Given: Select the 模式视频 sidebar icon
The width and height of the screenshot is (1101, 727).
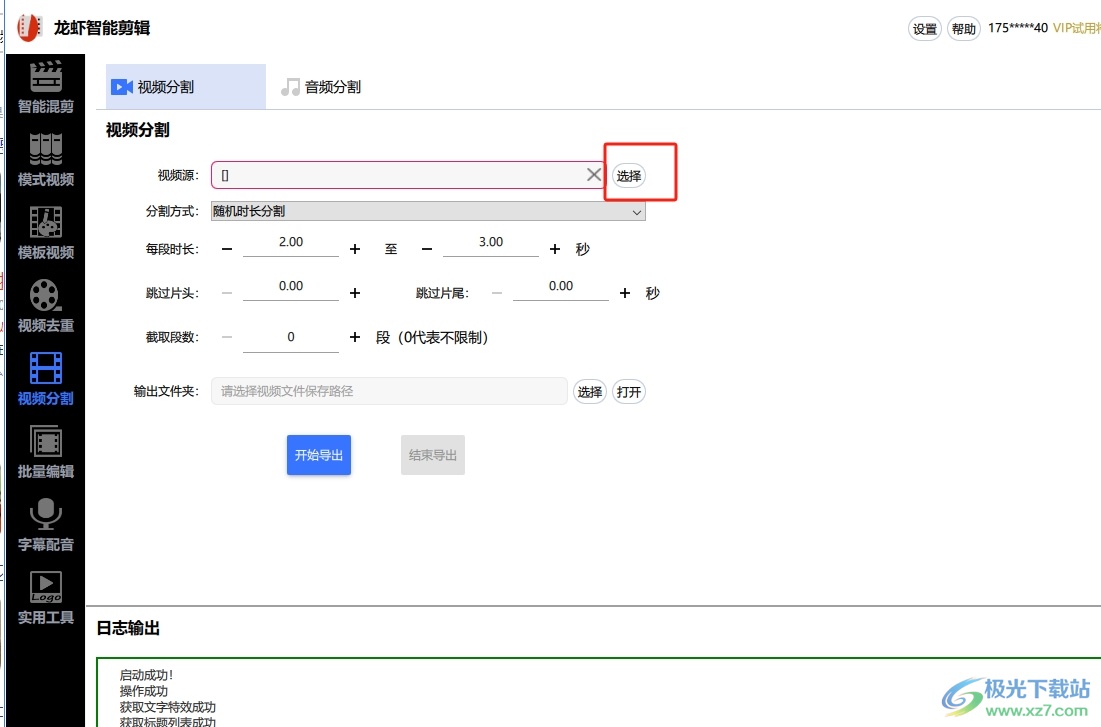Looking at the screenshot, I should click(46, 160).
